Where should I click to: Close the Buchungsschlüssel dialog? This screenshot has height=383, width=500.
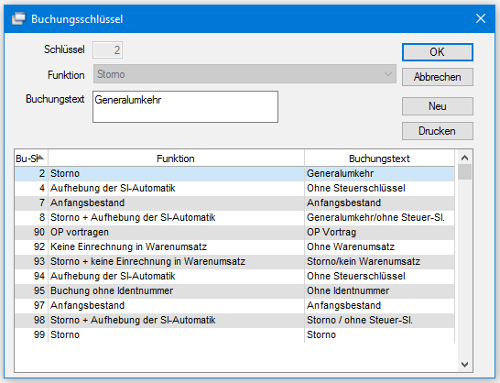tap(480, 19)
